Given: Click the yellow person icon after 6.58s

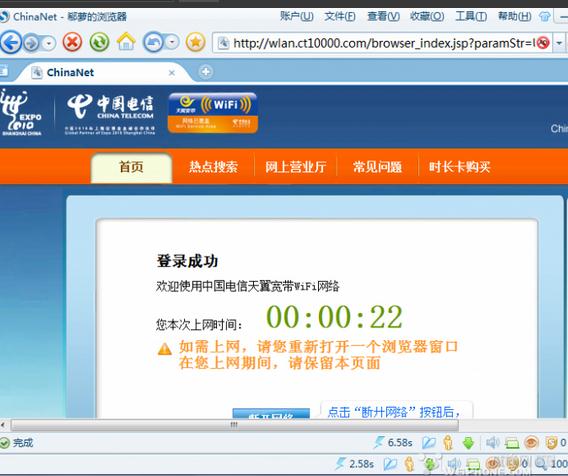Looking at the screenshot, I should [448, 443].
